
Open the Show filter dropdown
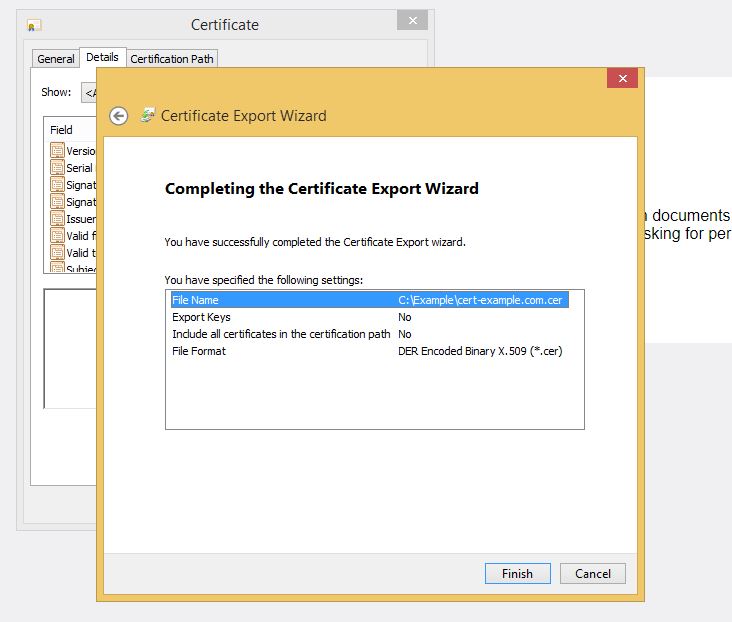tap(89, 92)
